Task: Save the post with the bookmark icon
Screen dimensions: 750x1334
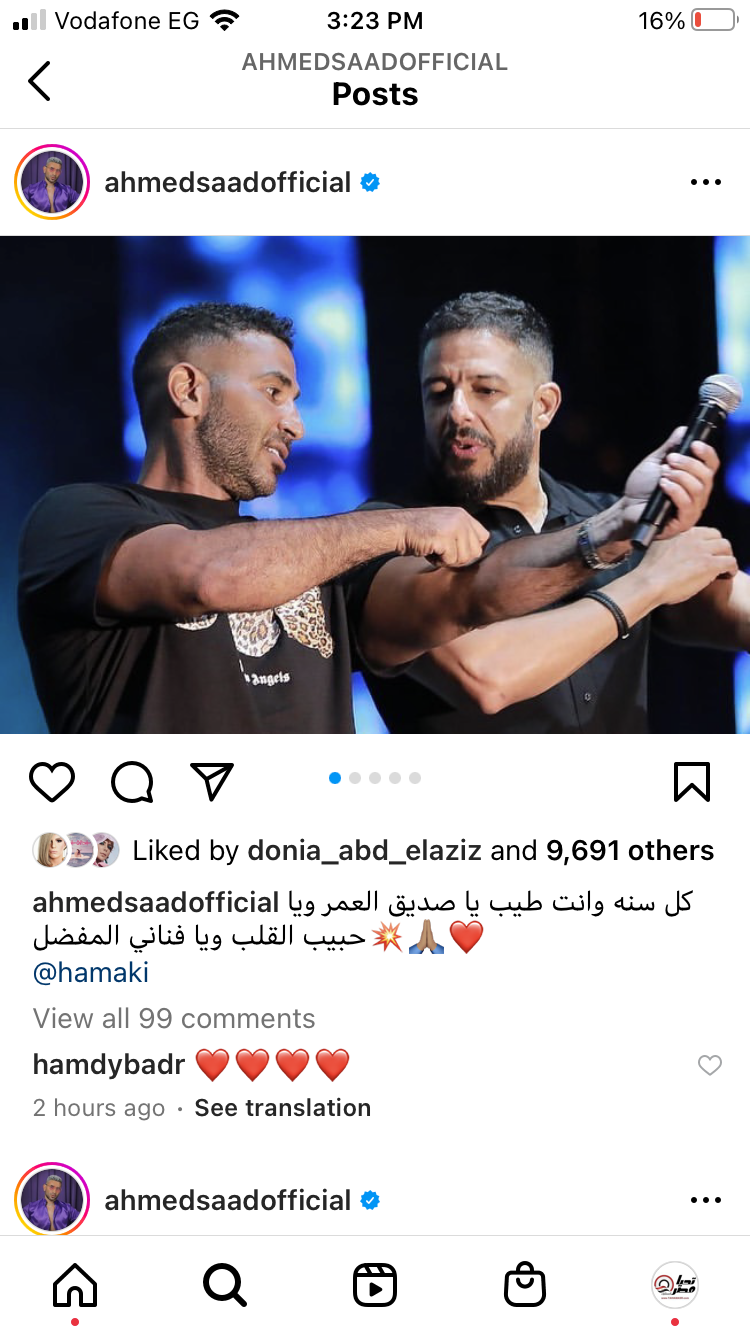Action: click(x=692, y=782)
